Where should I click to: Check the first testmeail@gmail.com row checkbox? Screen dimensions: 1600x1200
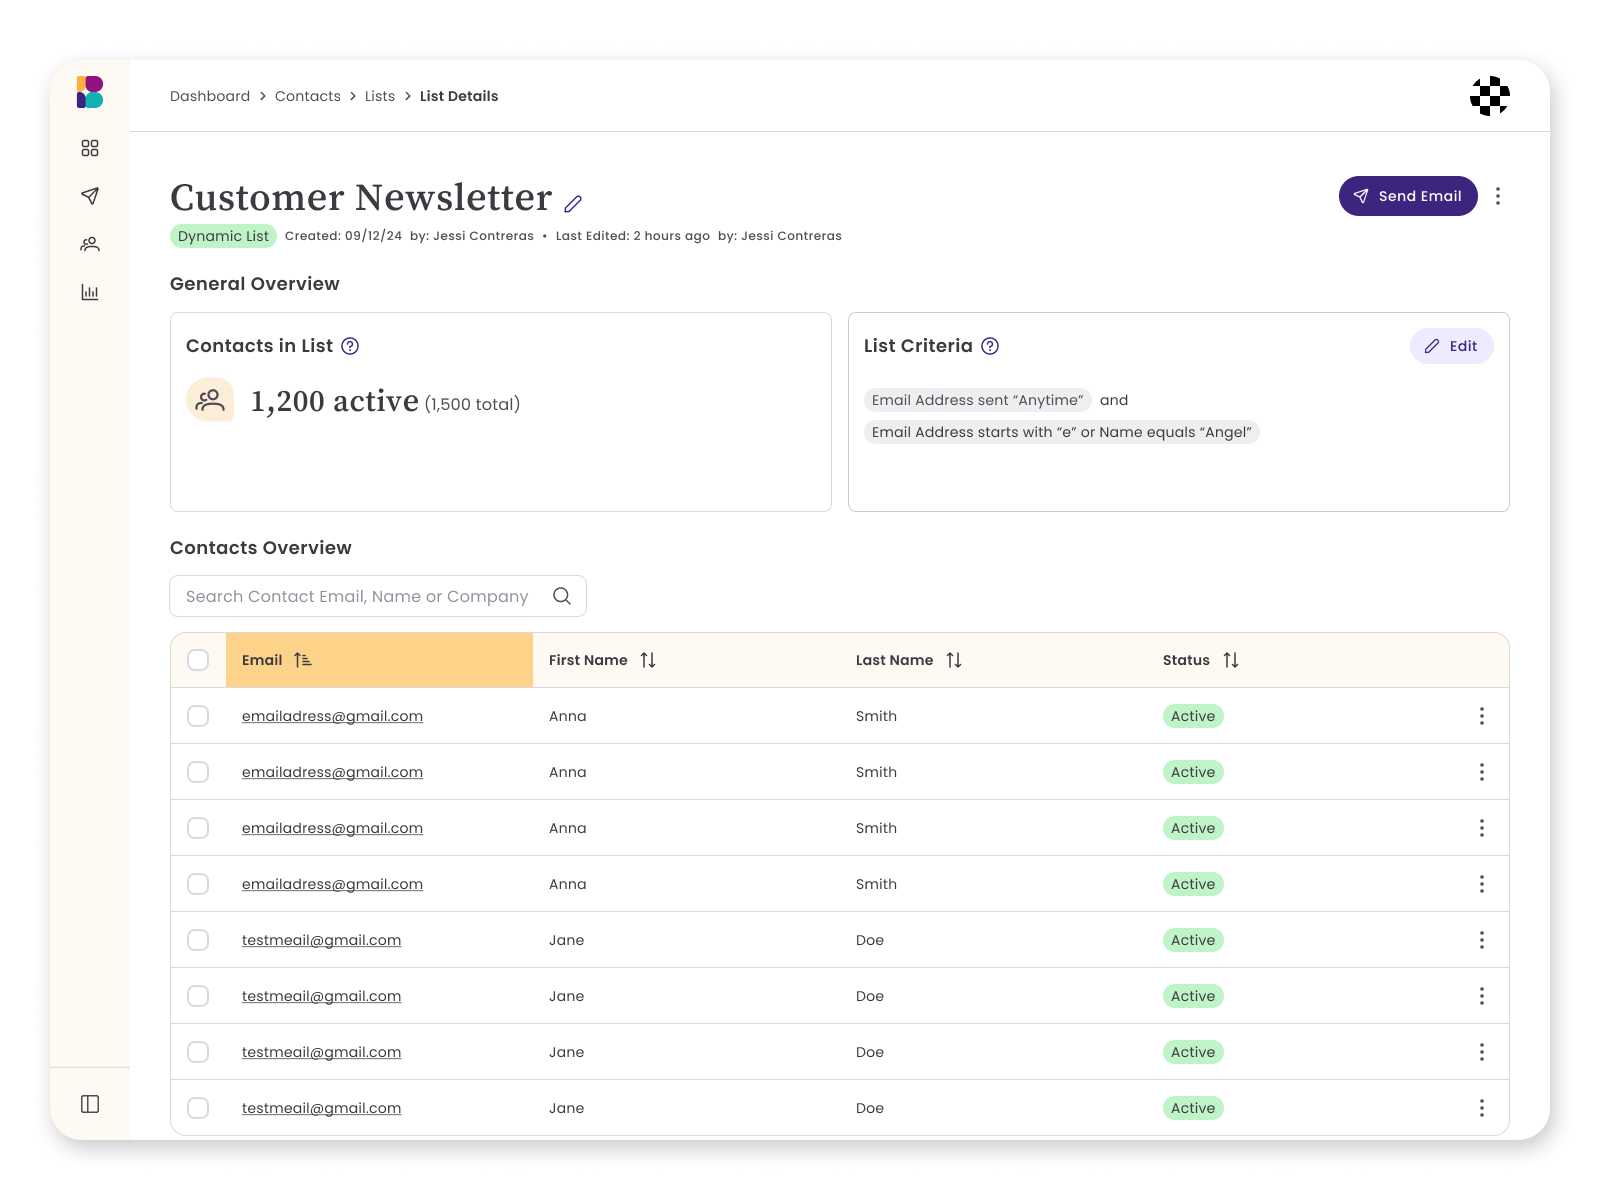point(198,940)
